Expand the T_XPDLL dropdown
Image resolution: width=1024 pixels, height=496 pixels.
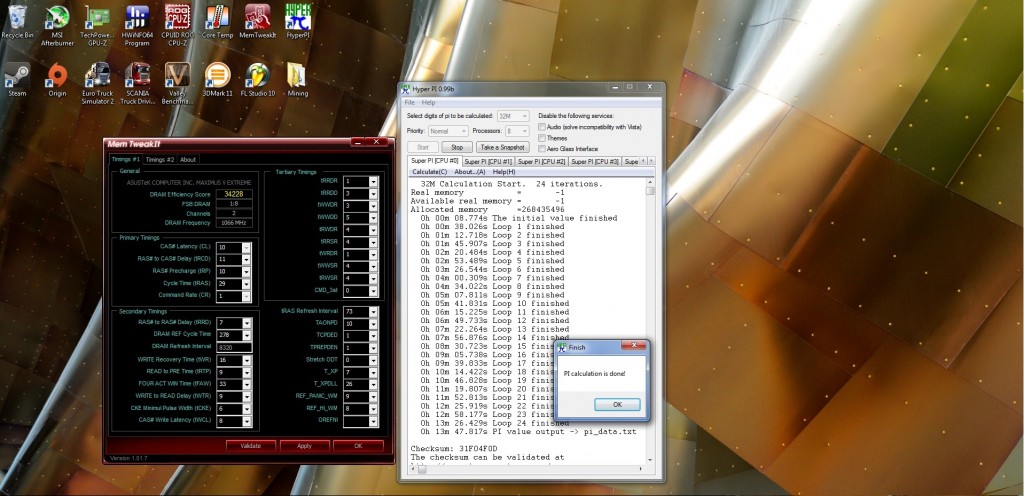[x=373, y=384]
